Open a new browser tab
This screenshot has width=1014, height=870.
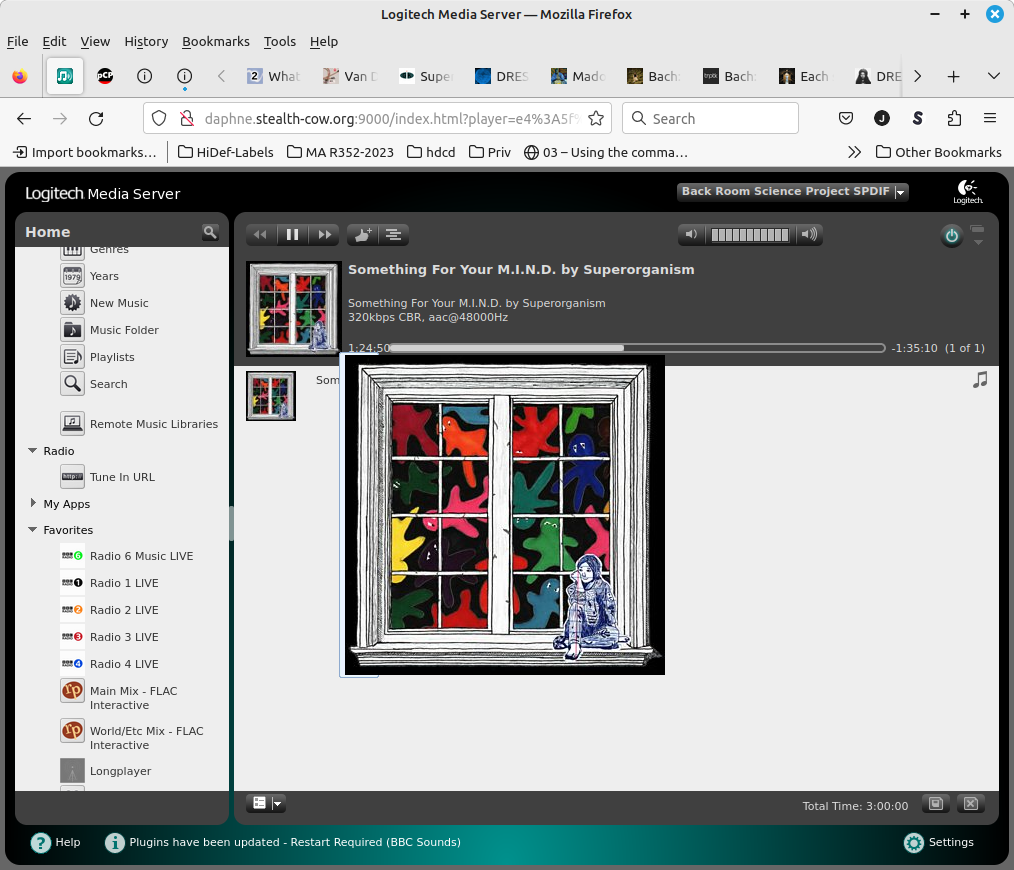point(953,76)
